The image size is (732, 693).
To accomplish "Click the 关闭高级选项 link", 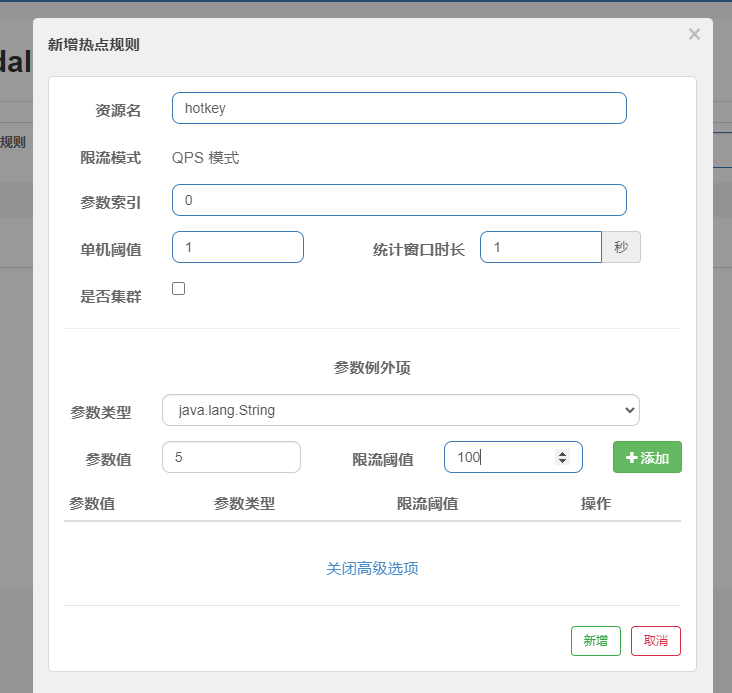I will click(372, 568).
